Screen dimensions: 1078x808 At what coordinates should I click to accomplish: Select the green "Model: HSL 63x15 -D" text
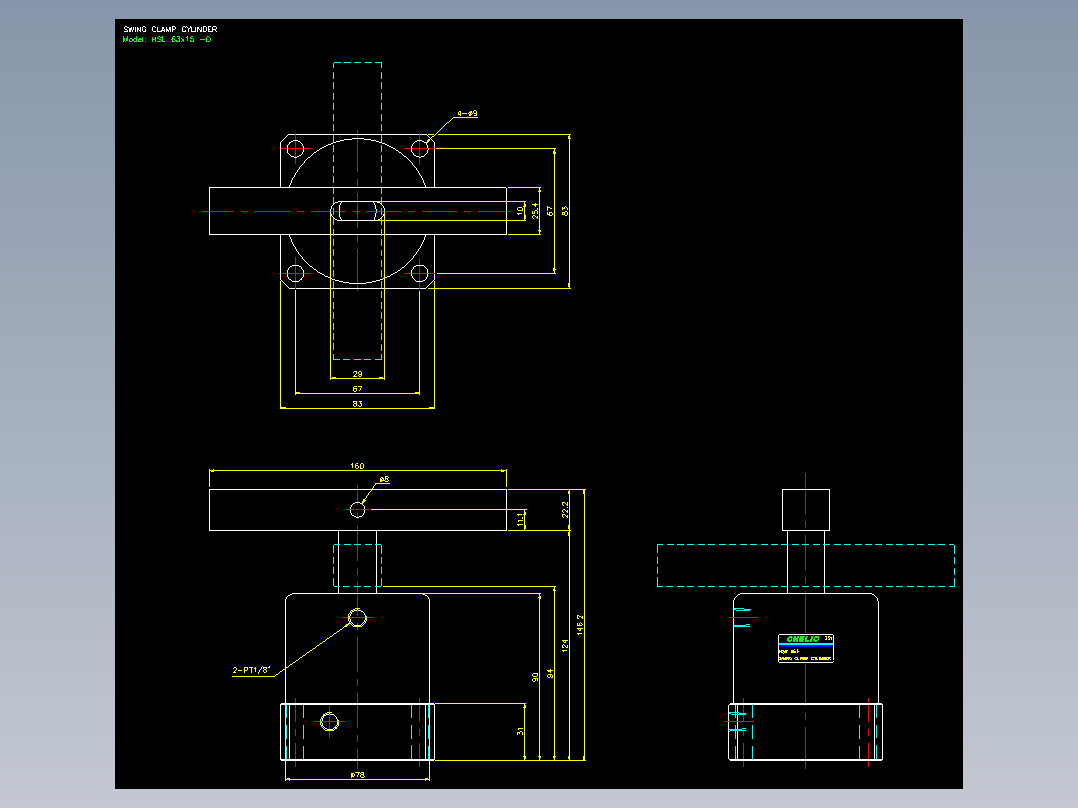pyautogui.click(x=167, y=39)
